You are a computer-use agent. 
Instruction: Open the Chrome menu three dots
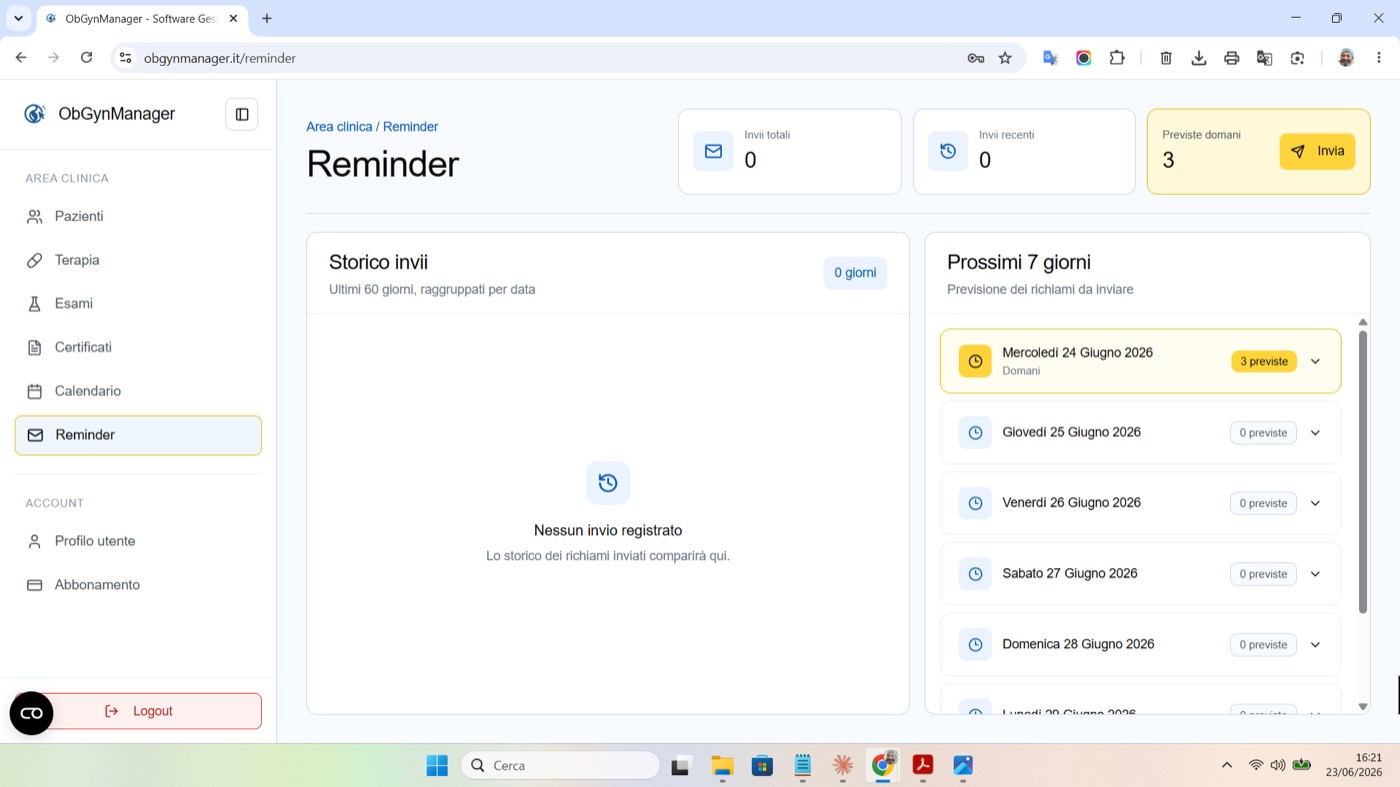click(1380, 58)
